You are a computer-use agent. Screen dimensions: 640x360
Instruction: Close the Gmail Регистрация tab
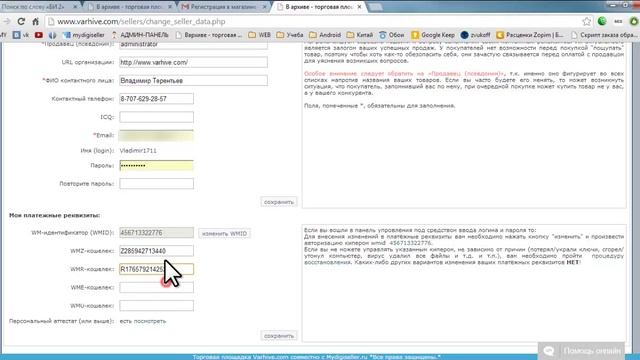click(264, 7)
